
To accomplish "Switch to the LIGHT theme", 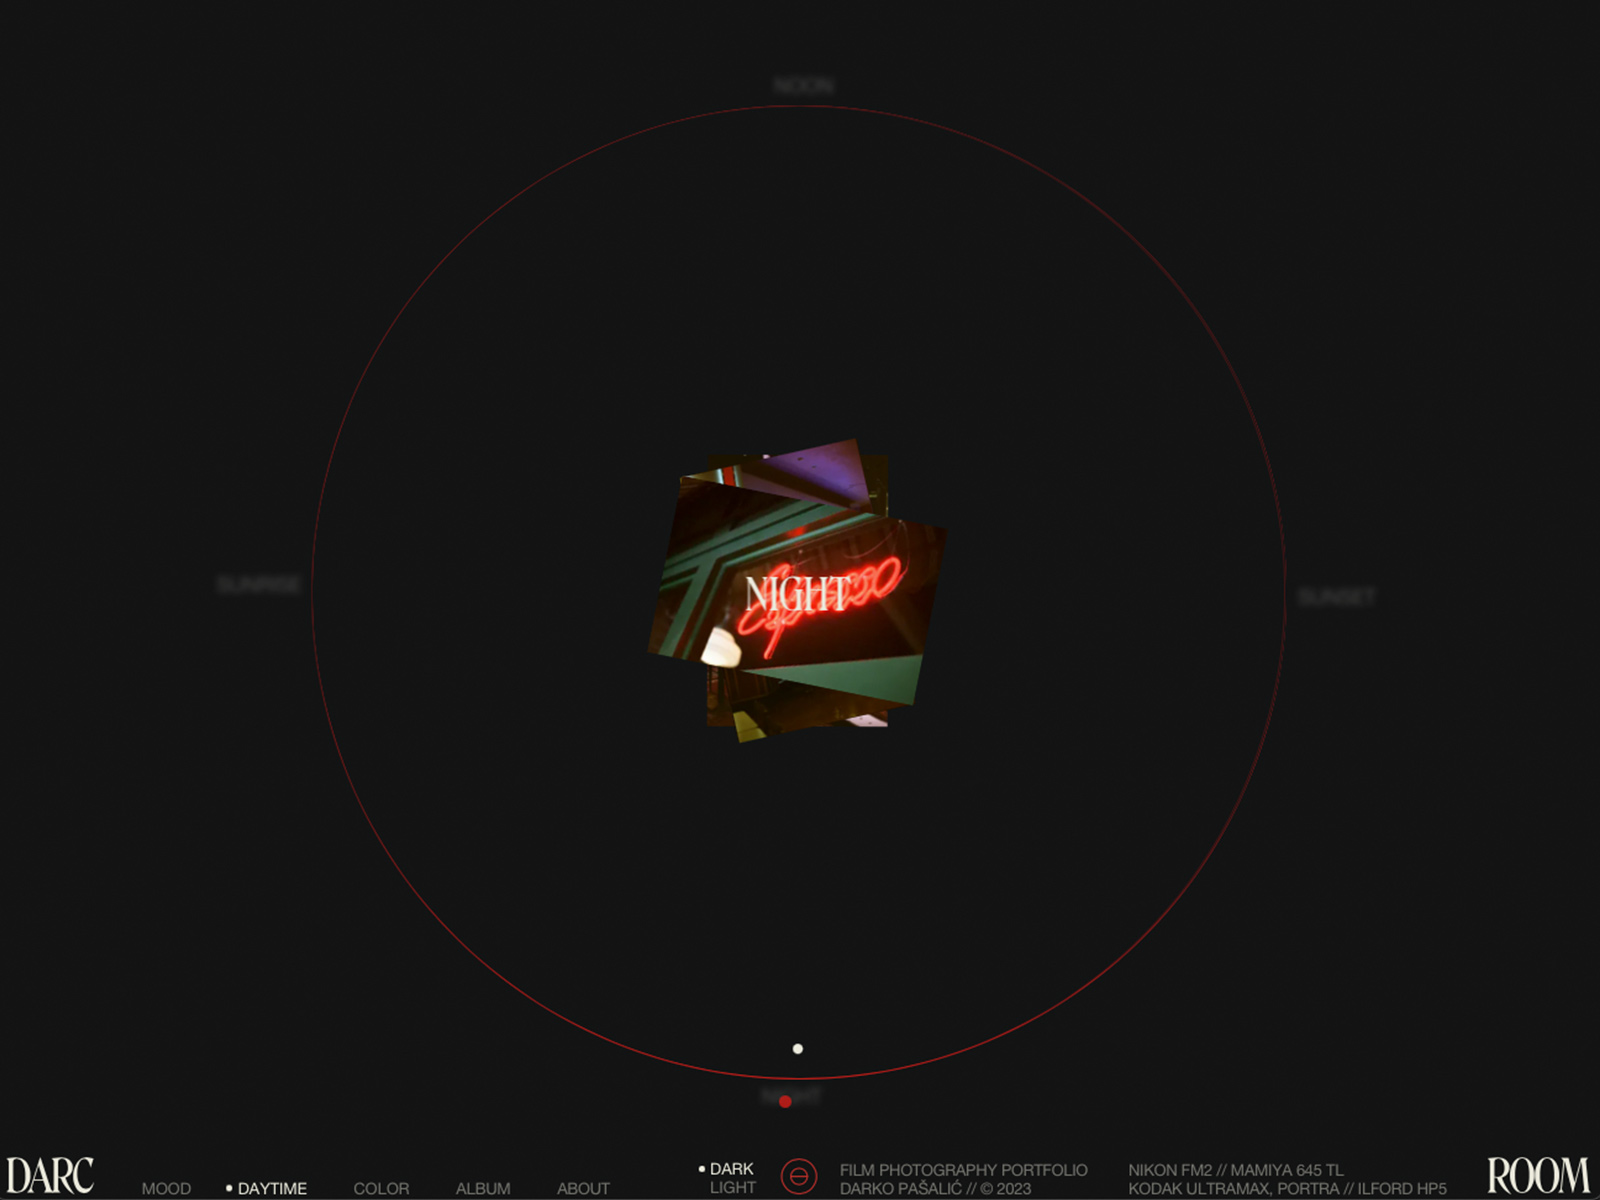I will click(732, 1188).
